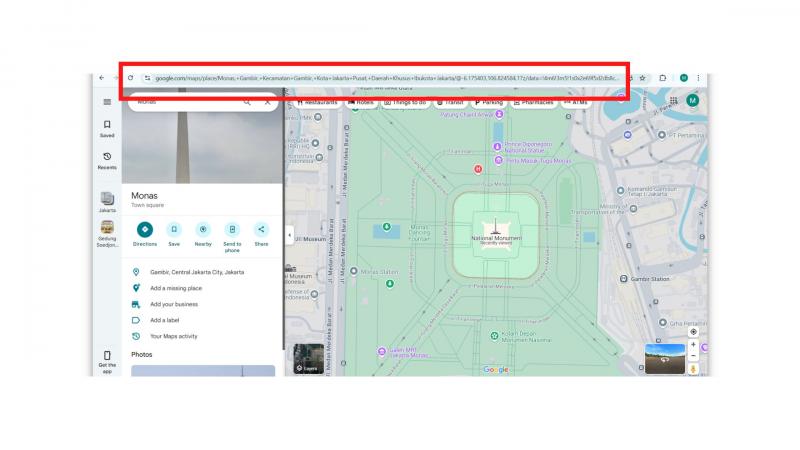Open Gedung Soedjon... recent item
The height and width of the screenshot is (450, 800).
tap(107, 234)
